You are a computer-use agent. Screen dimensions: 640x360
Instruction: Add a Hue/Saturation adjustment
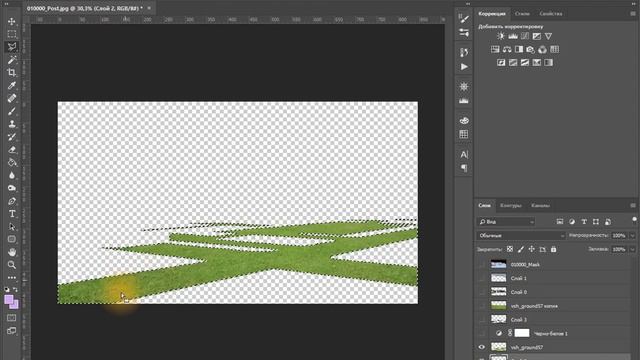coord(495,49)
